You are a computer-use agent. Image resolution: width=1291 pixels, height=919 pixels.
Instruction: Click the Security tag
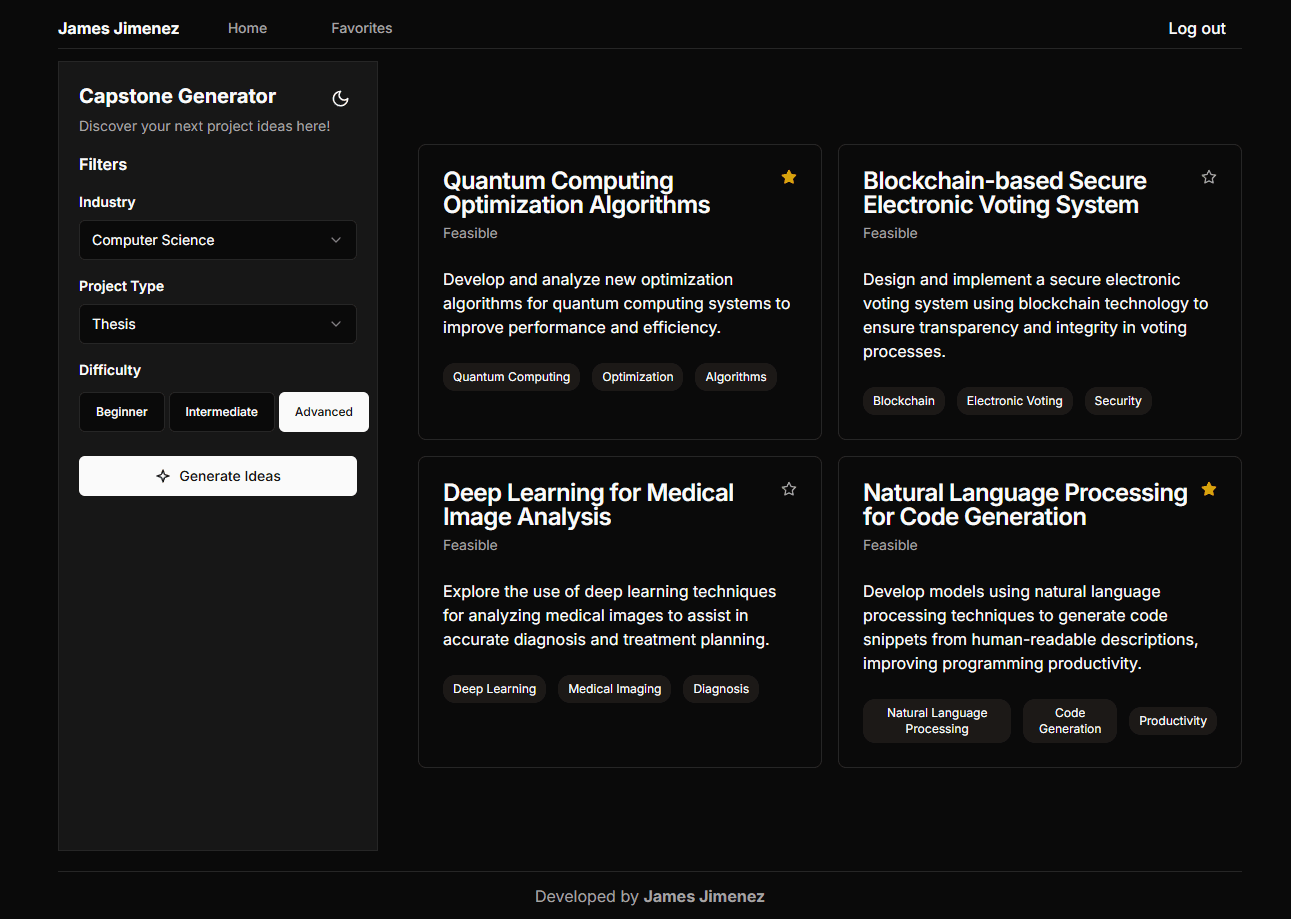pos(1118,401)
